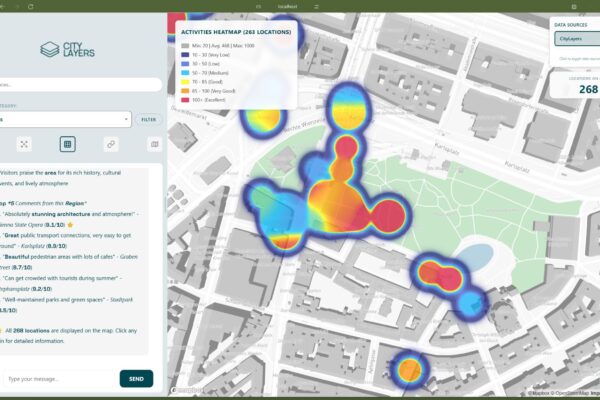Viewport: 600px width, 400px height.
Task: Click the yellow 70-85 Good legend swatch
Action: tap(184, 82)
